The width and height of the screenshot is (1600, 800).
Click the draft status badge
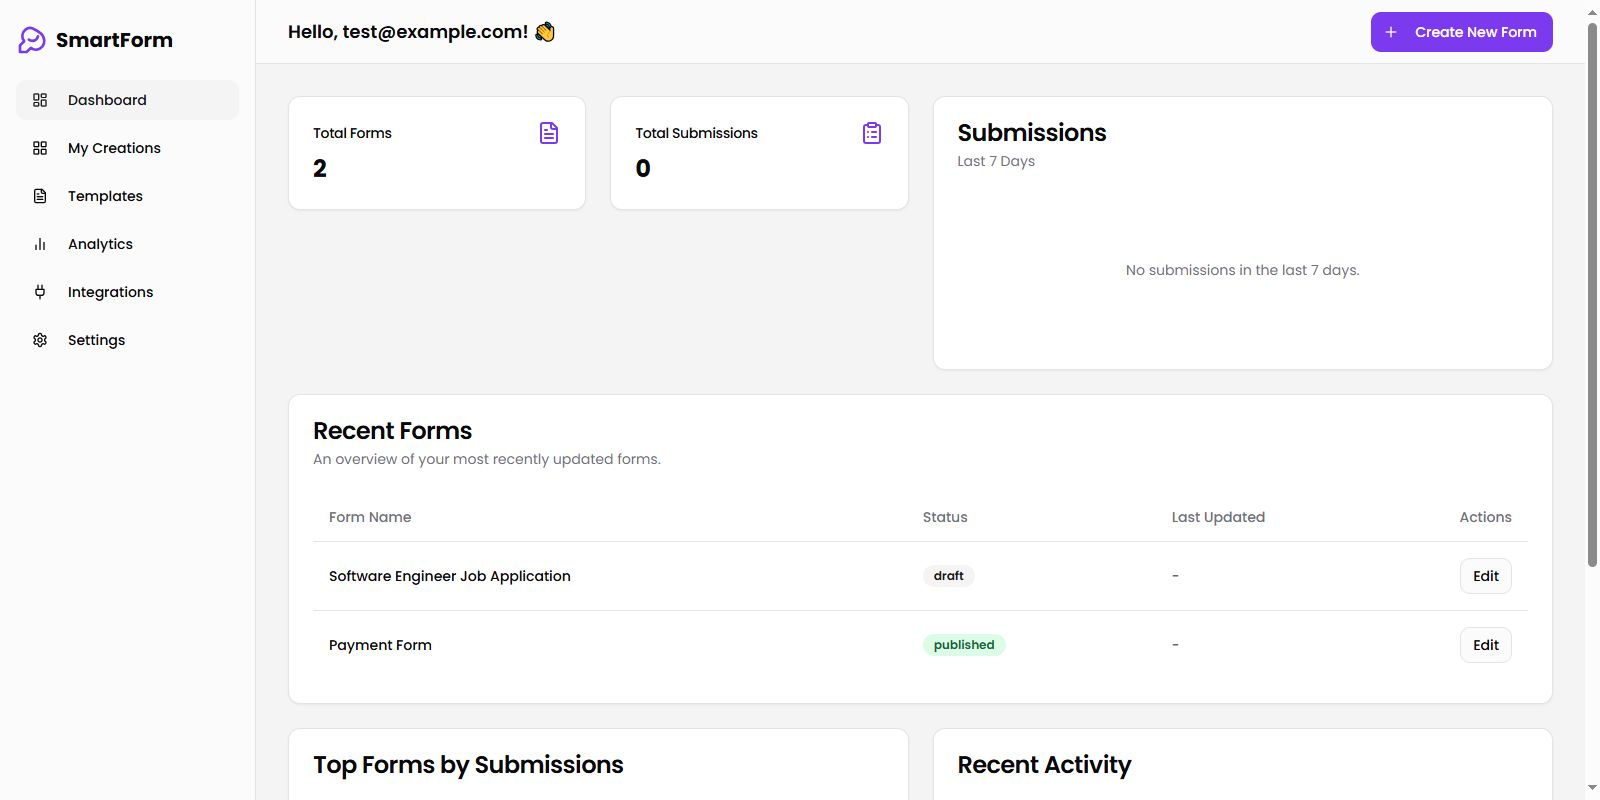(948, 576)
